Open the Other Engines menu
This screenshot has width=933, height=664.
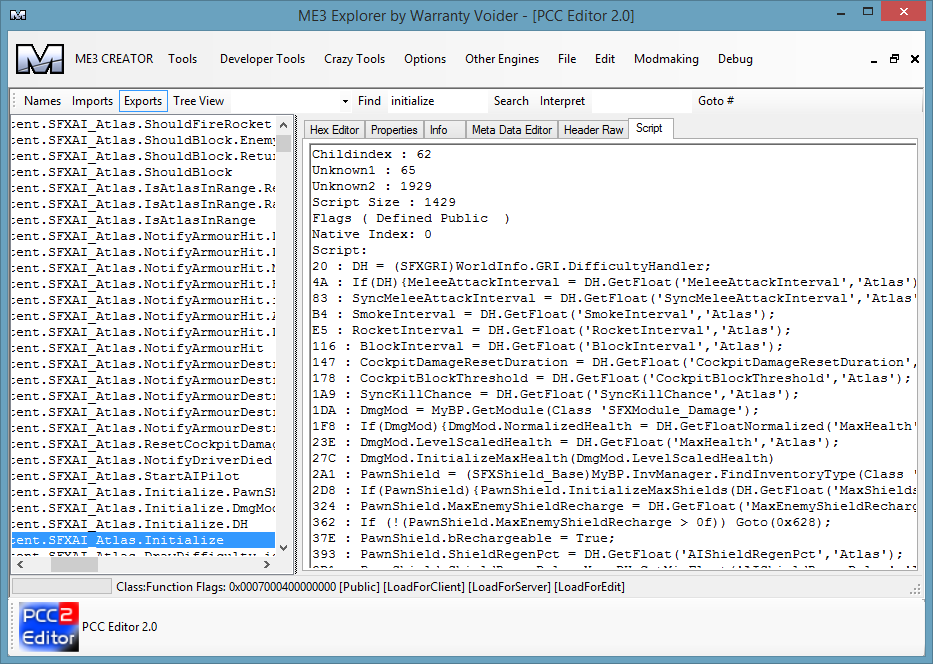click(502, 59)
